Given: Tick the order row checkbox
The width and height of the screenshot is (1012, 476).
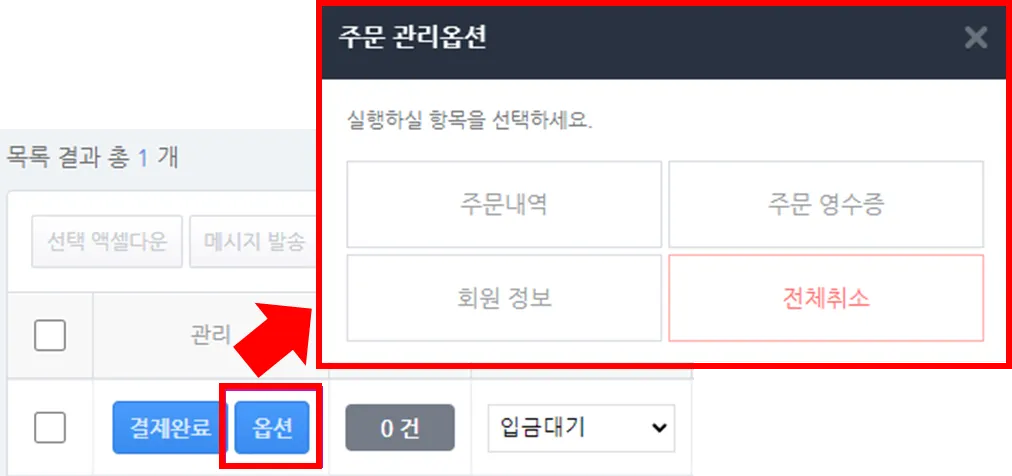Looking at the screenshot, I should (50, 428).
